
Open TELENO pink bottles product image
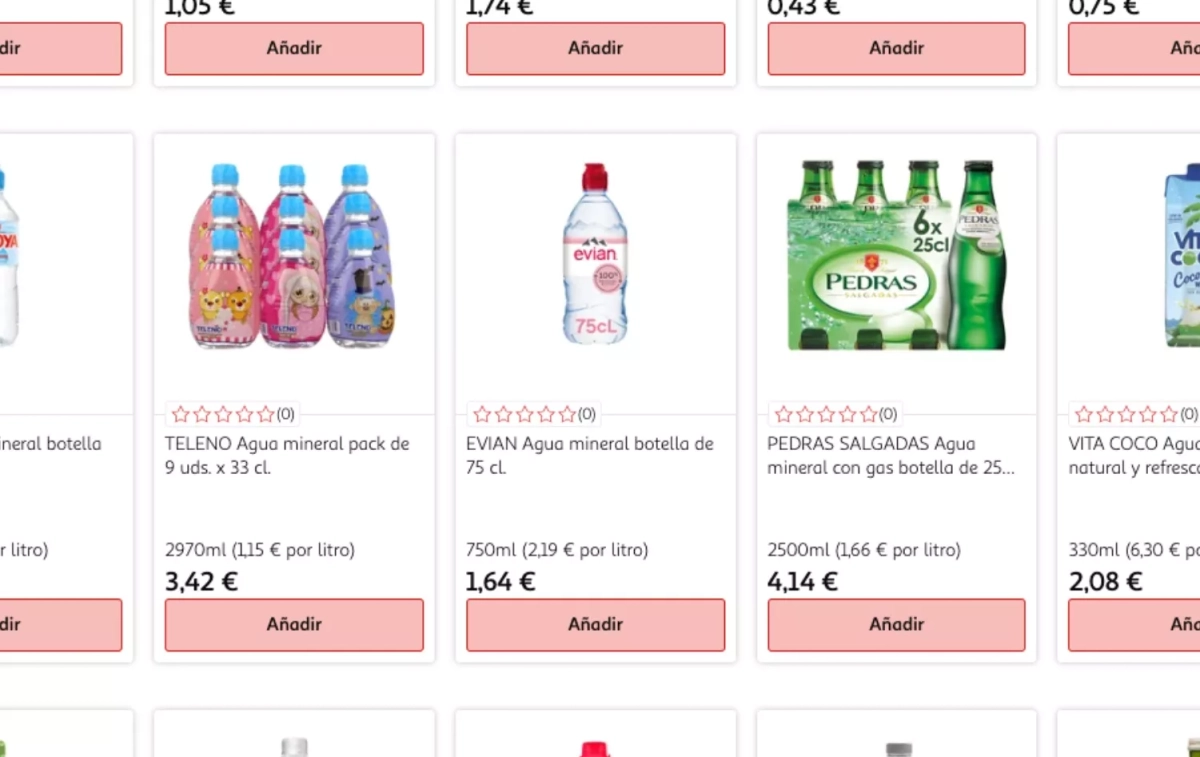point(293,256)
